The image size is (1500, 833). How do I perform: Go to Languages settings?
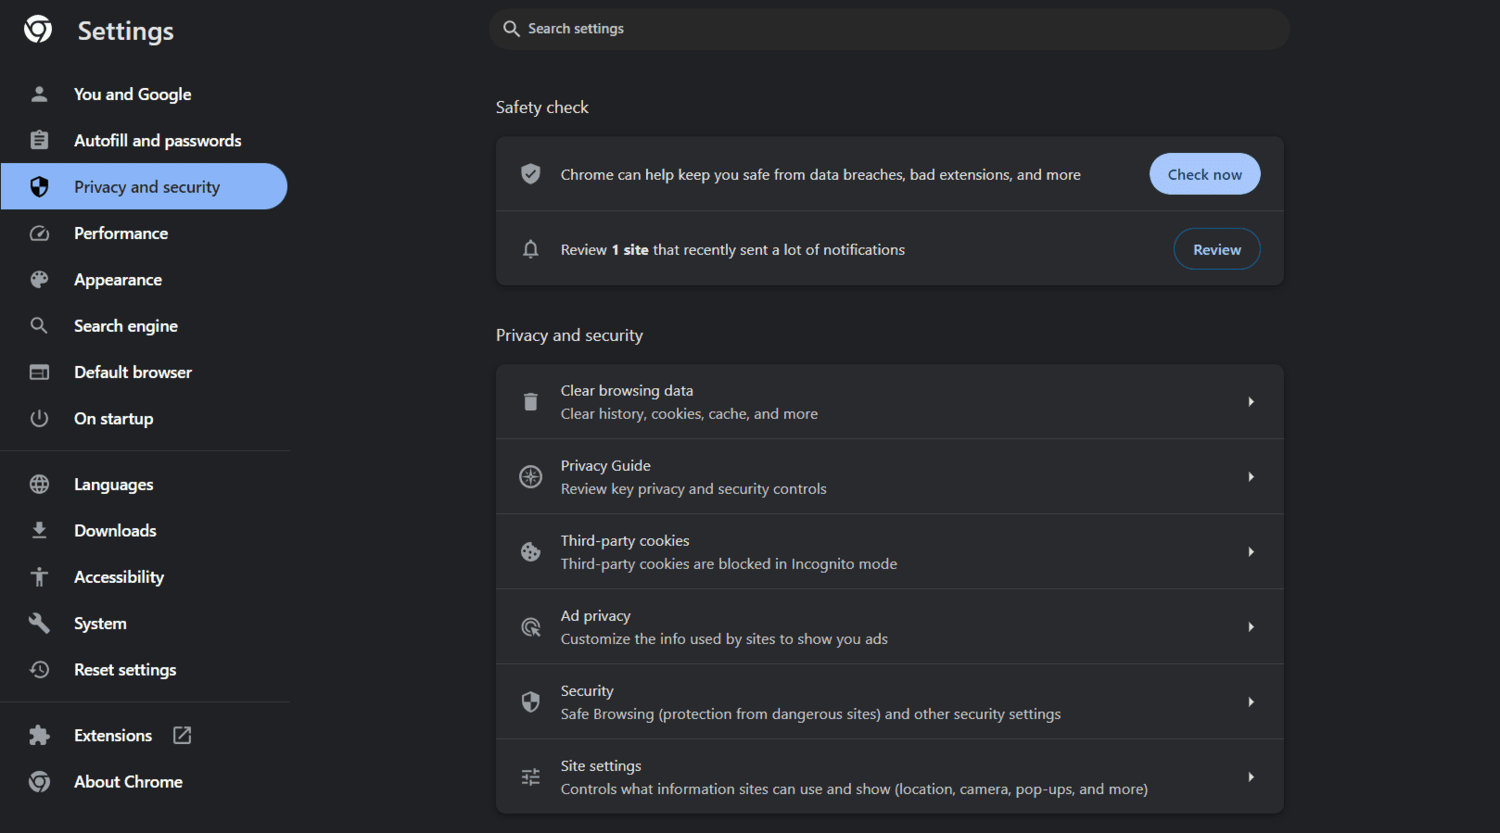pyautogui.click(x=144, y=484)
